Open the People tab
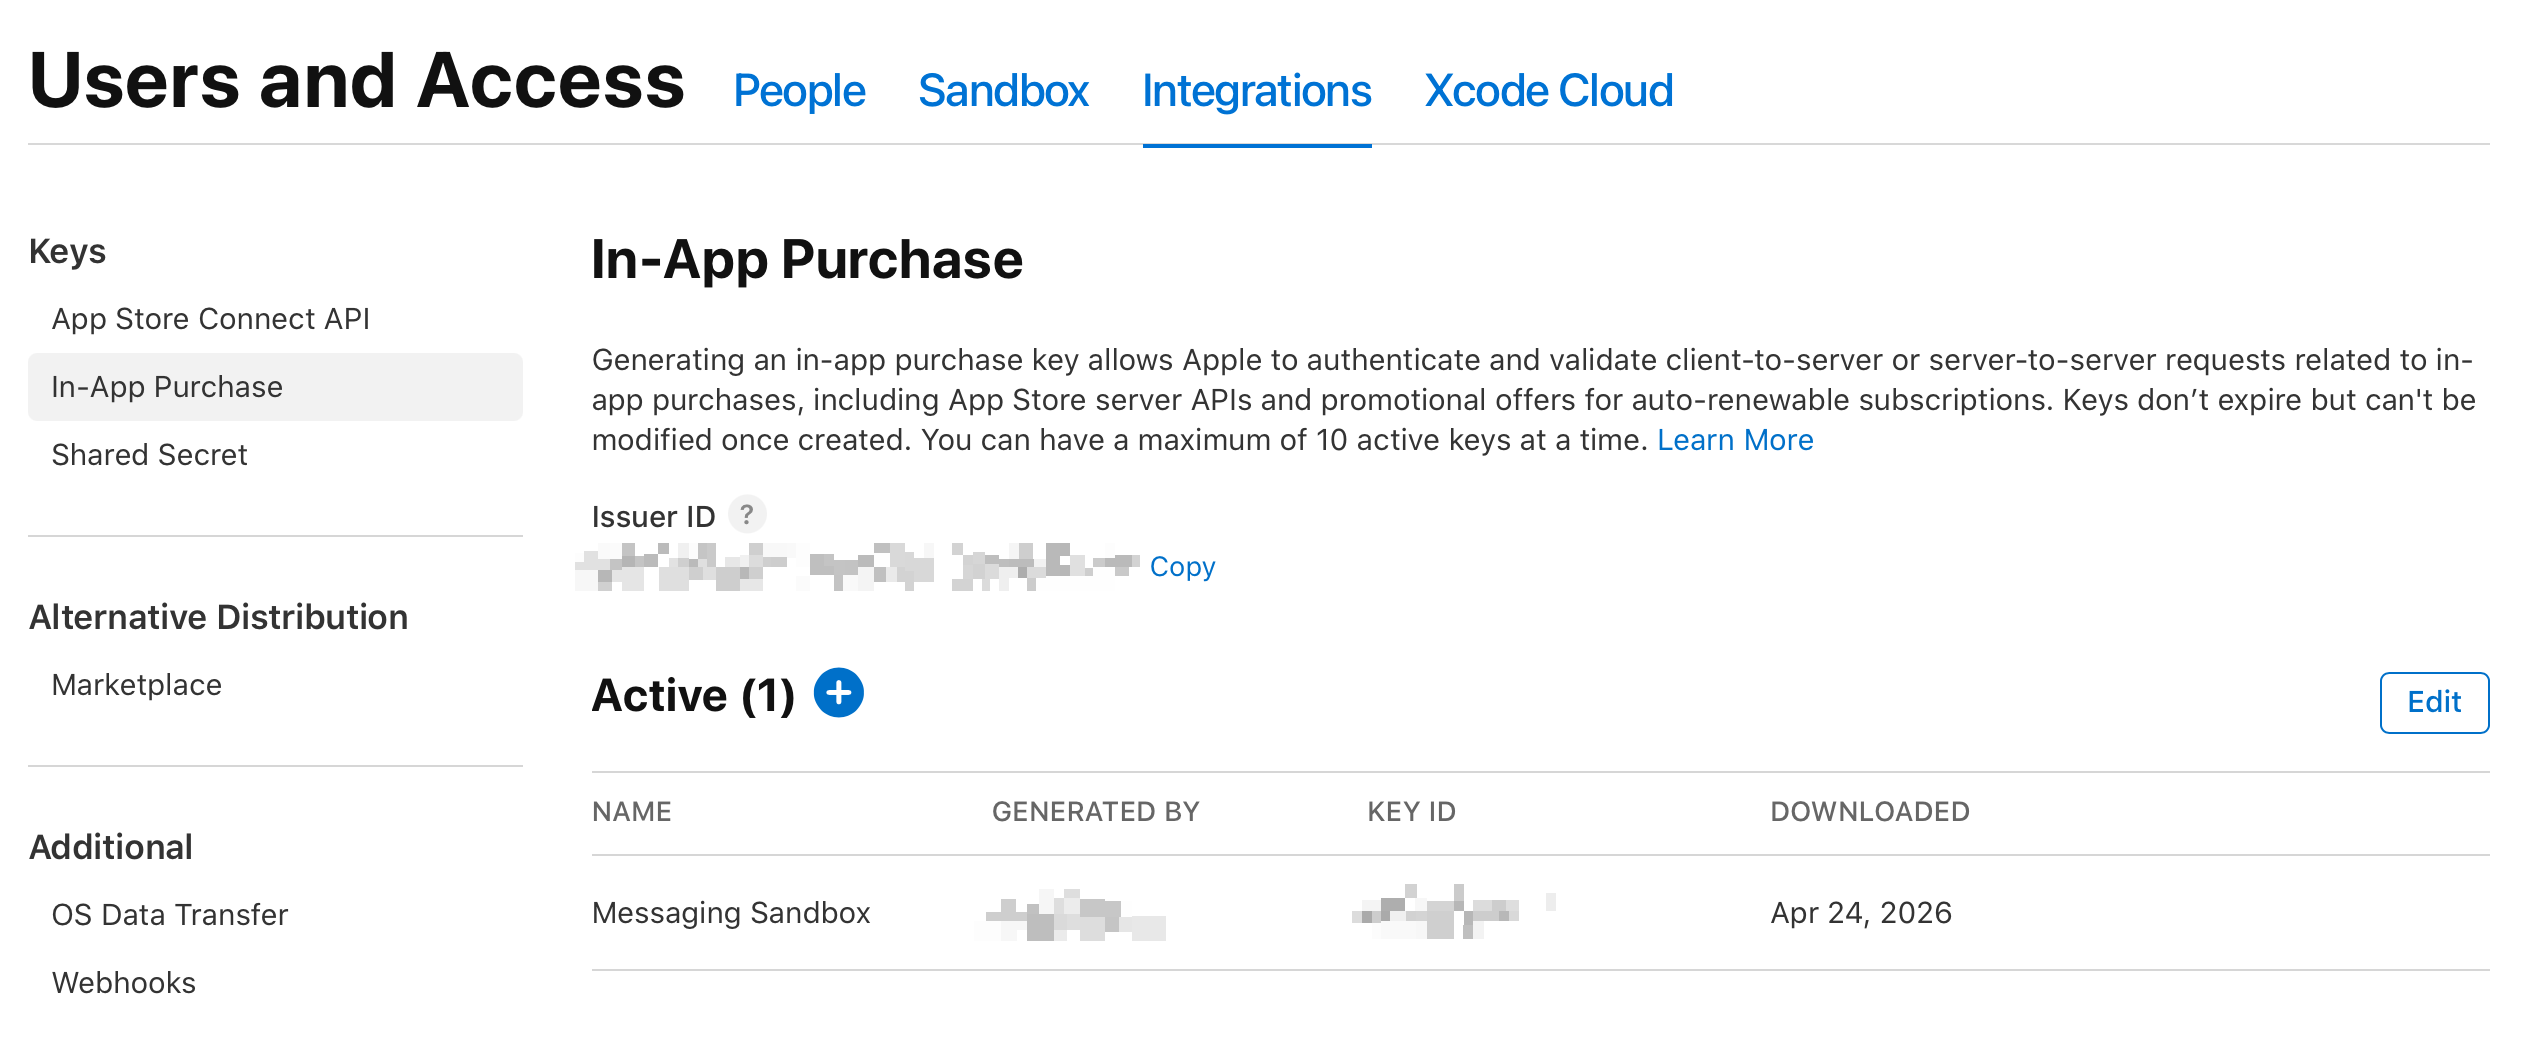 pos(799,91)
